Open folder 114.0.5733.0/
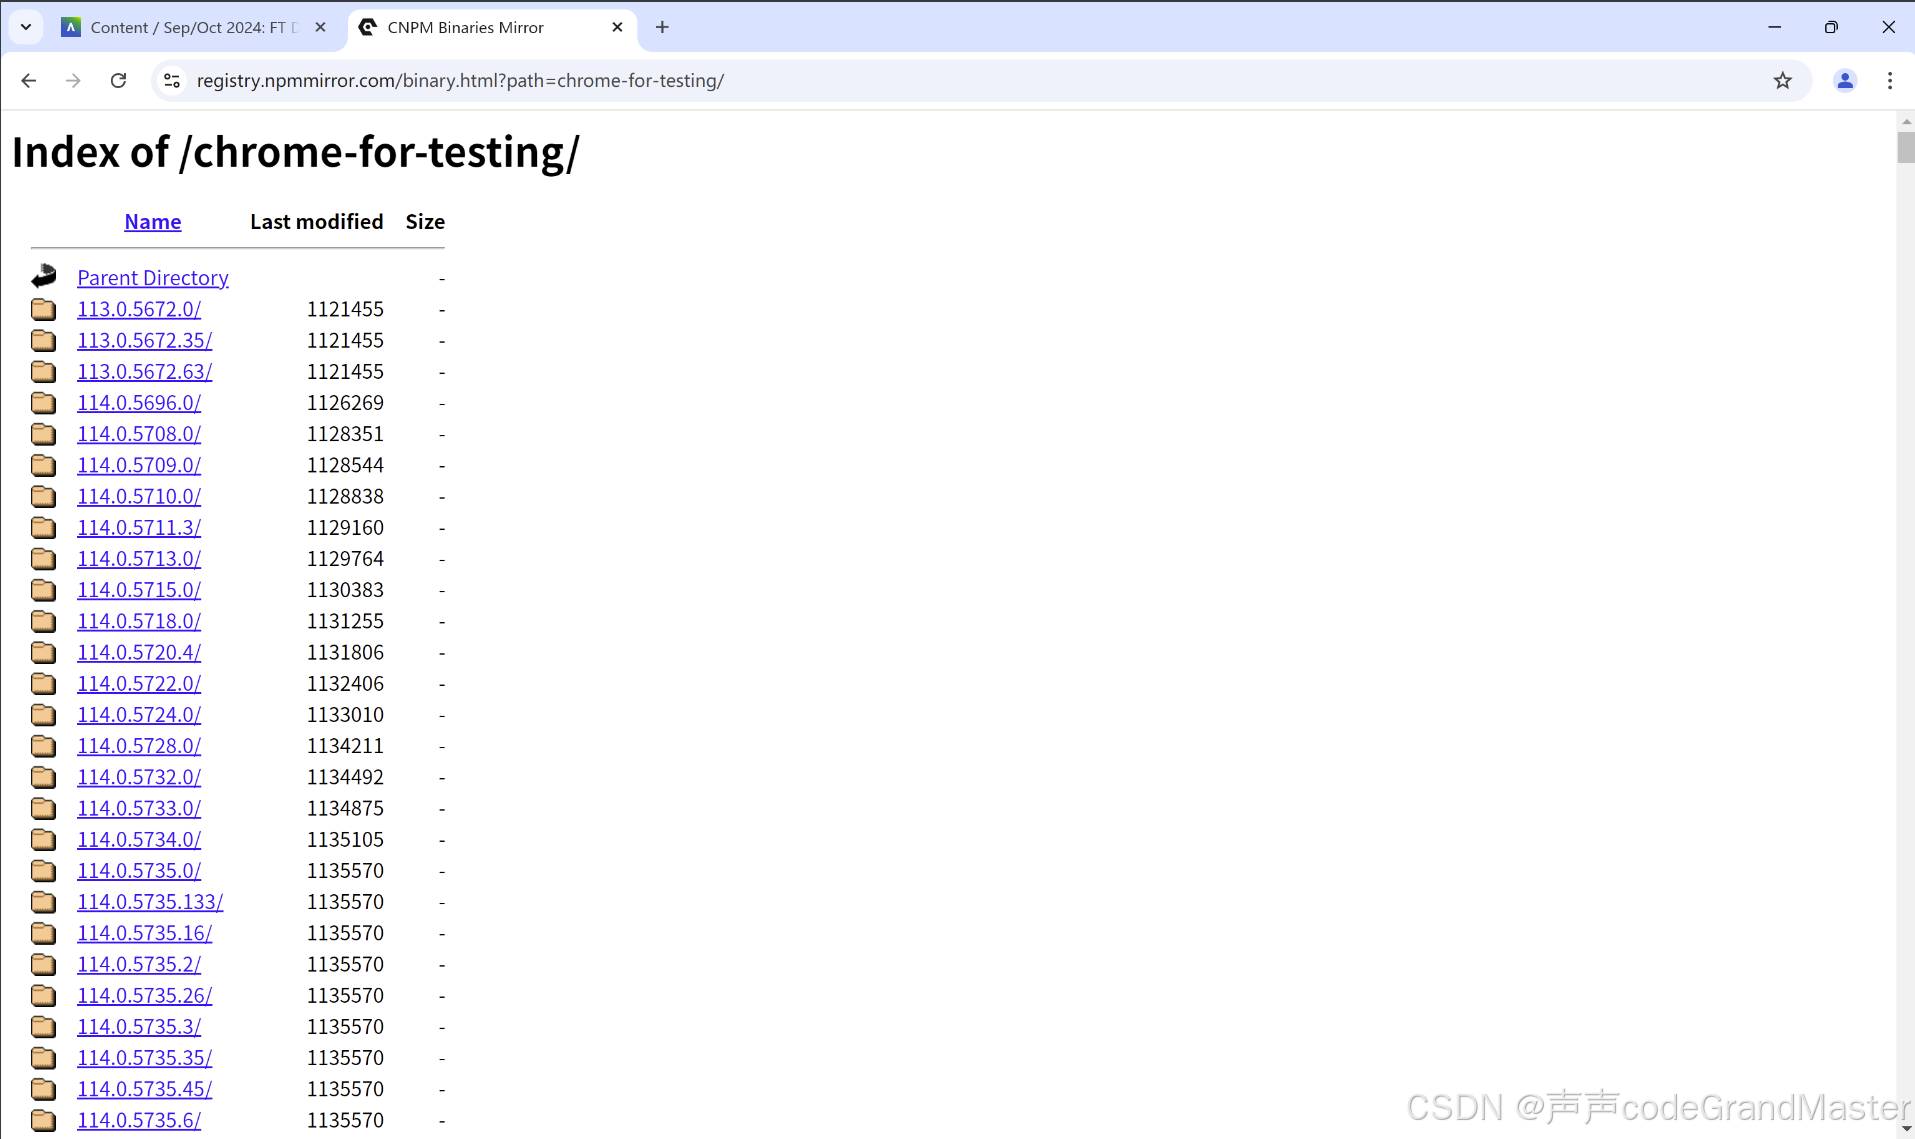 click(x=139, y=808)
